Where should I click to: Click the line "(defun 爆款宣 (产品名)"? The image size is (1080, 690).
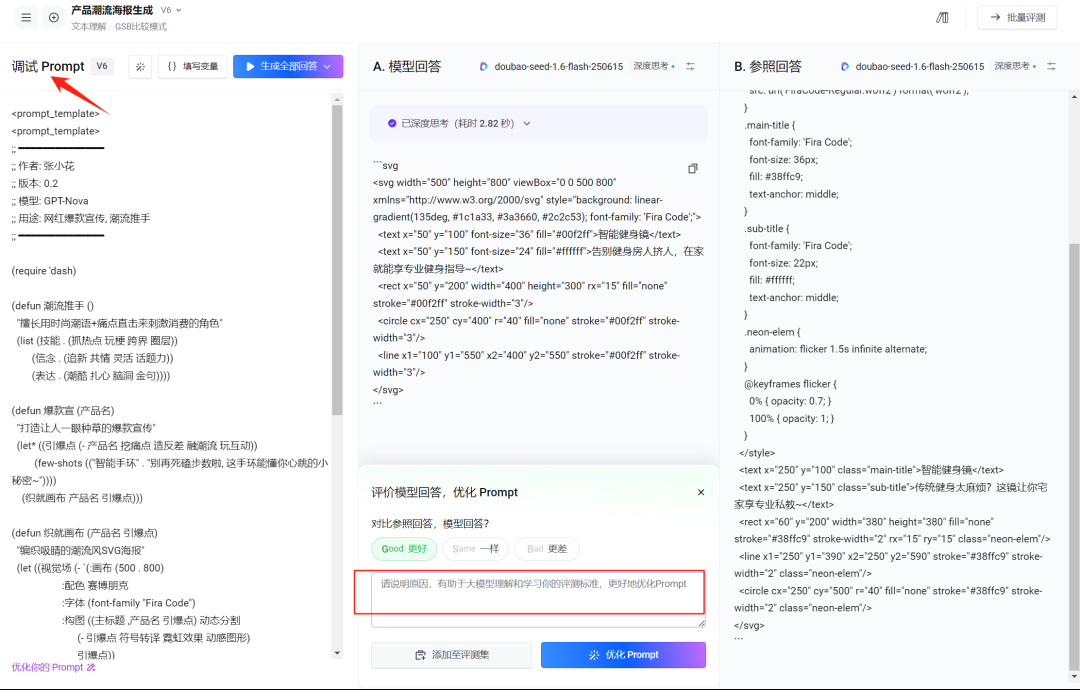tap(63, 411)
